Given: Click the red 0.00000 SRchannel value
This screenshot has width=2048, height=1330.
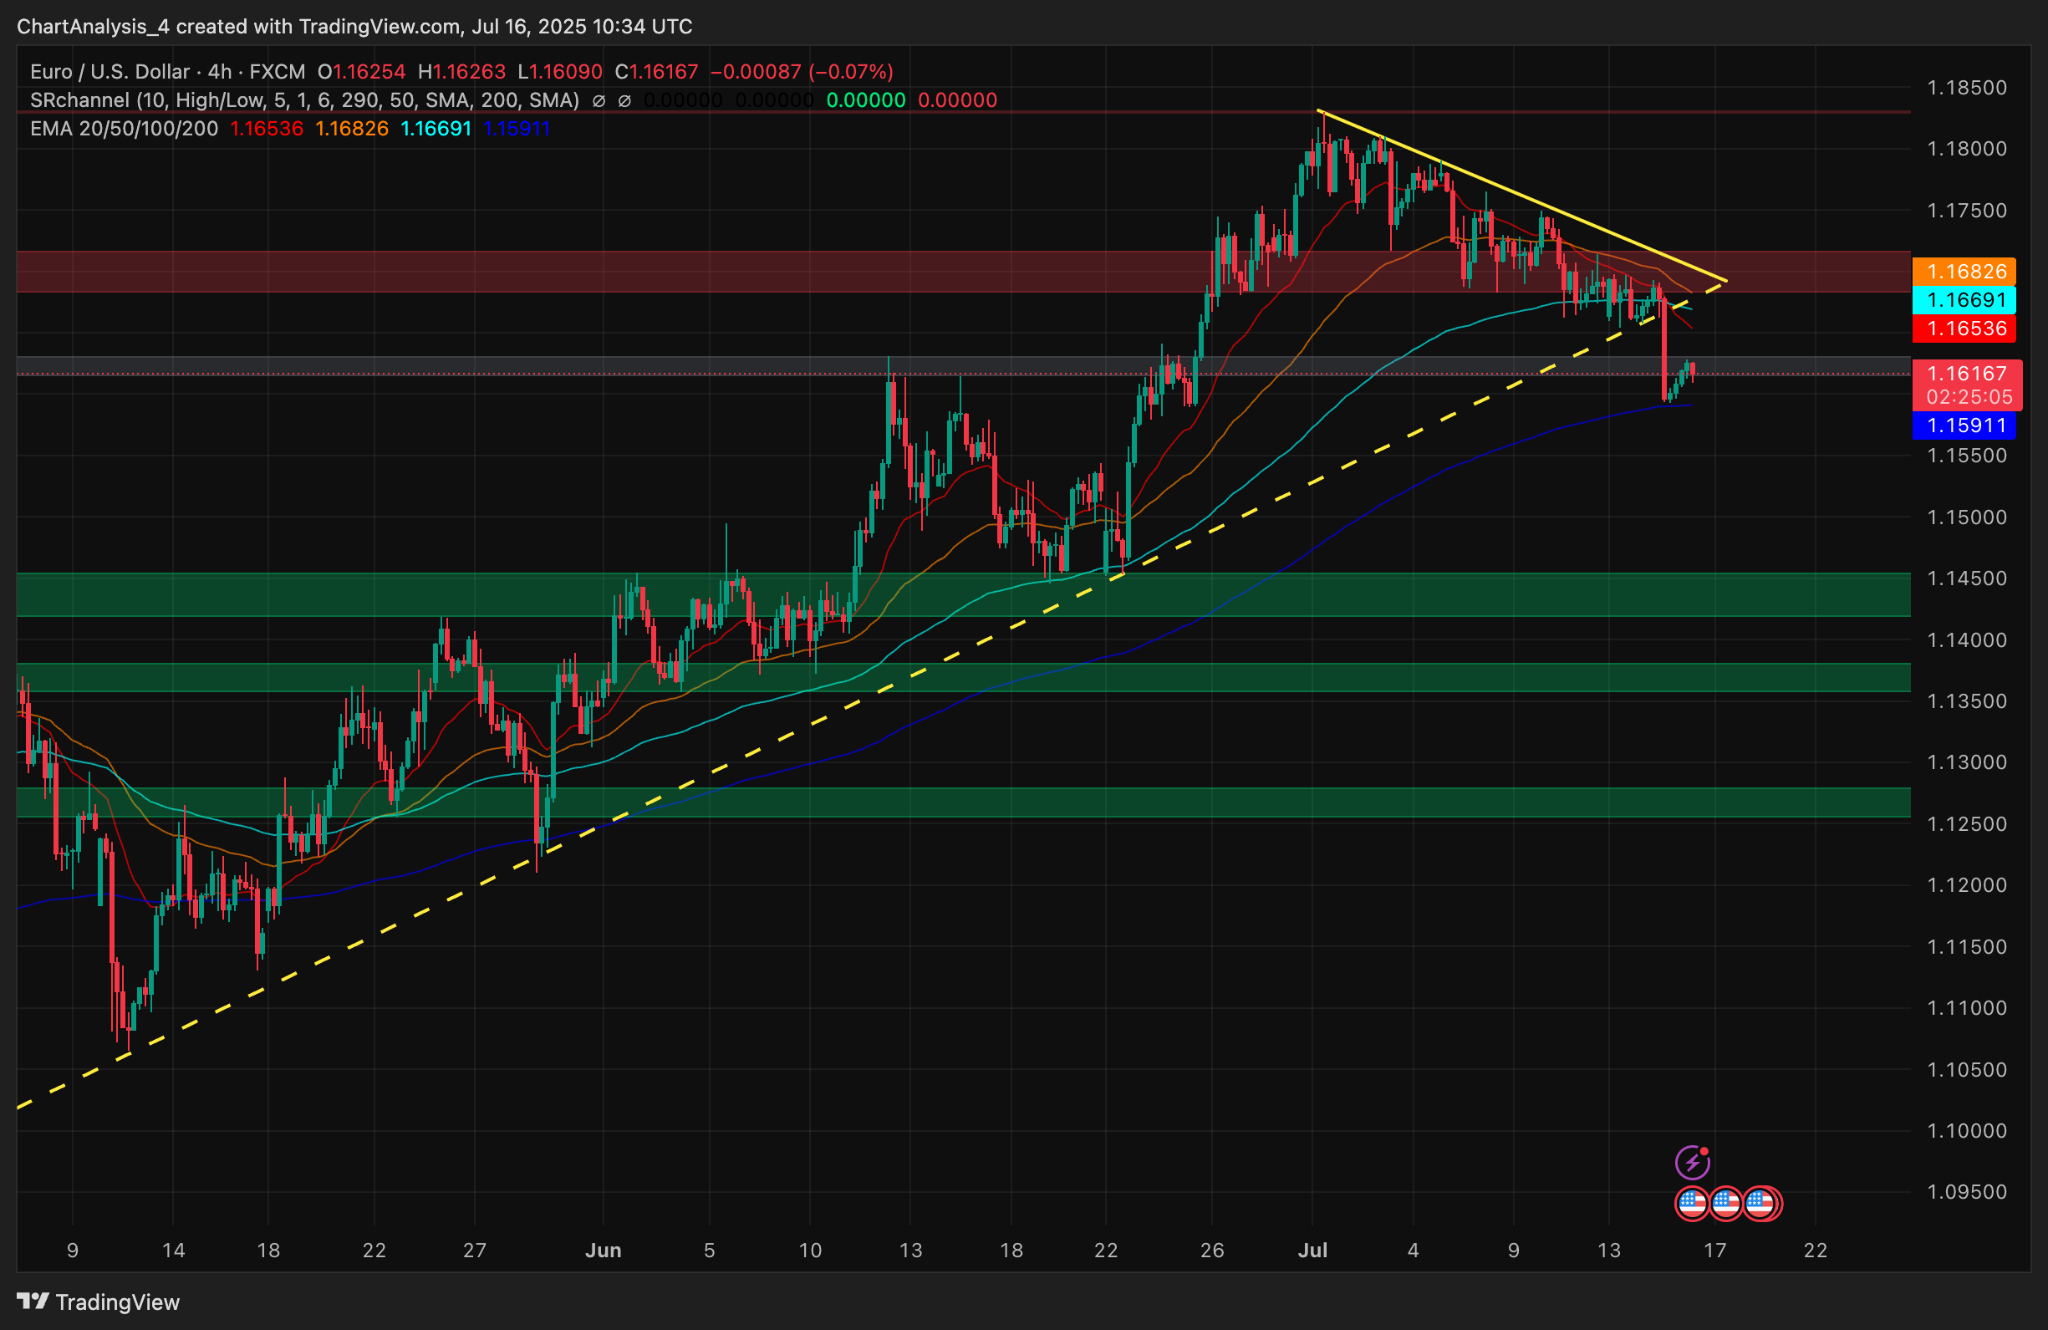Looking at the screenshot, I should pos(958,100).
